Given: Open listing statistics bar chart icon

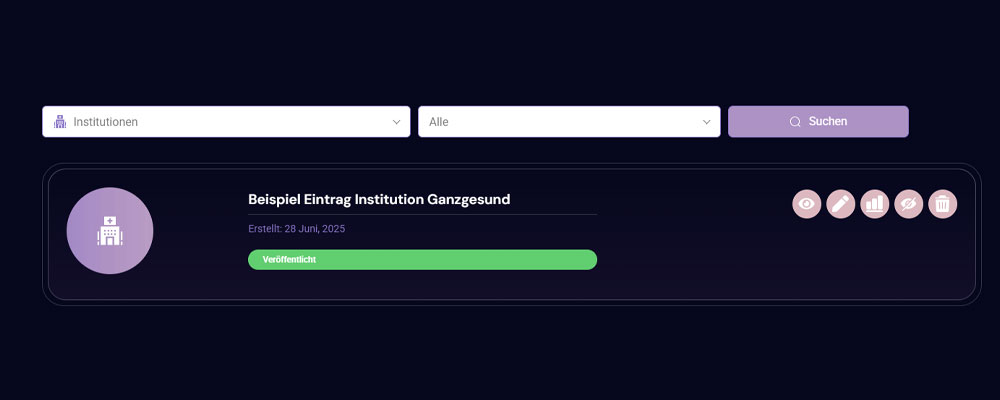Looking at the screenshot, I should (x=874, y=204).
